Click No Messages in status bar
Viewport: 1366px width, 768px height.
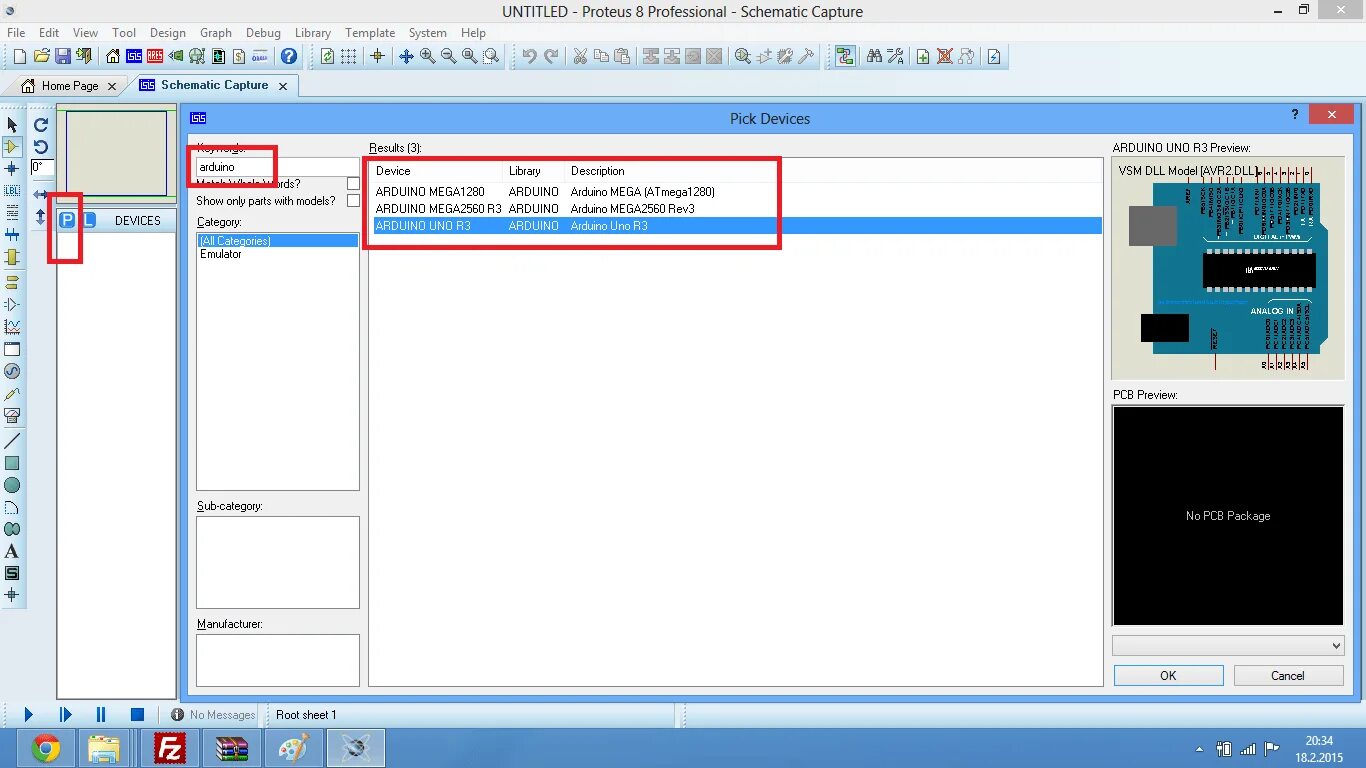click(x=213, y=715)
